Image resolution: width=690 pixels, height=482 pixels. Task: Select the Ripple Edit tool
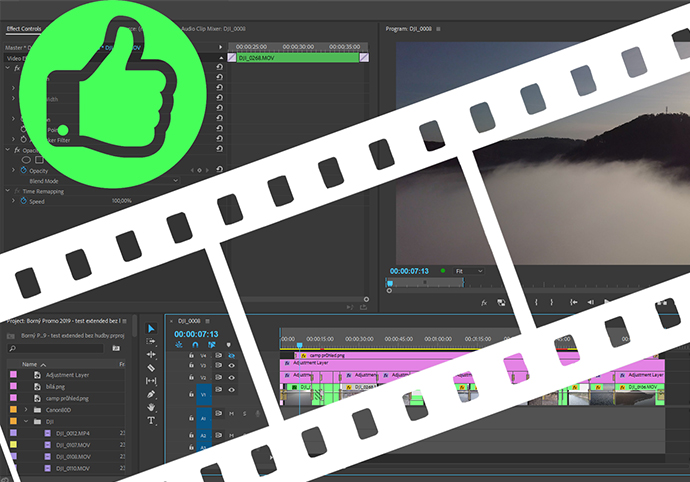[x=151, y=354]
